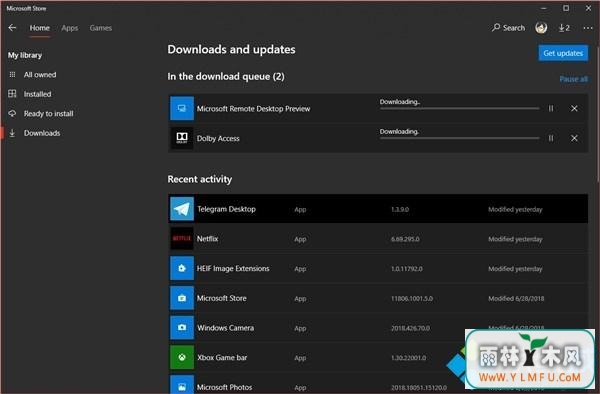This screenshot has height=394, width=600.
Task: Open Search in the top bar
Action: point(509,28)
